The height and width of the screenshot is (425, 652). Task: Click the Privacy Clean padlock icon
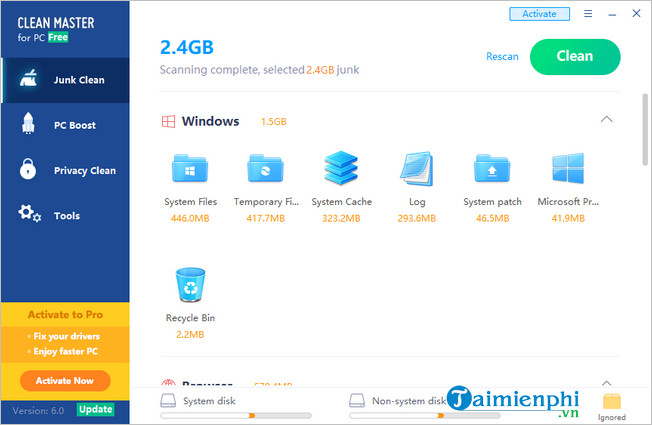tap(28, 169)
